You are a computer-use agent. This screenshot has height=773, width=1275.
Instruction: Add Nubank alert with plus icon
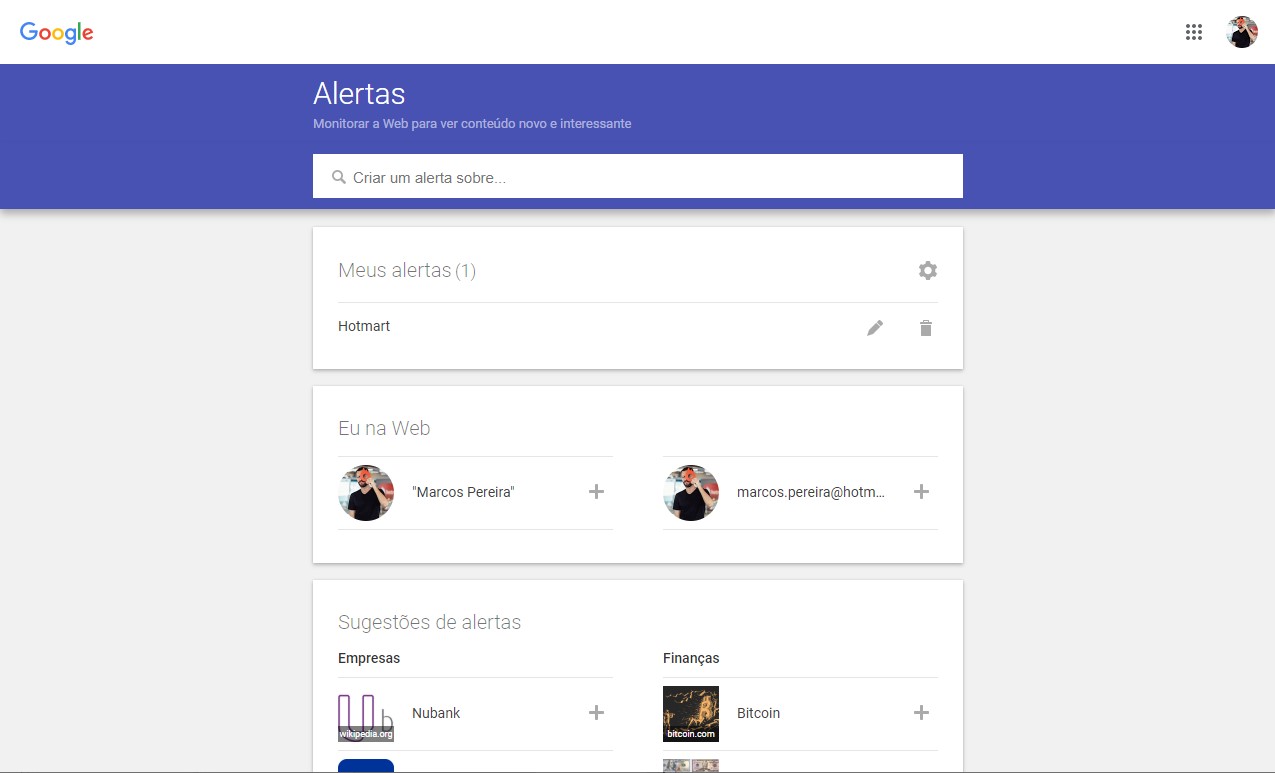tap(596, 712)
